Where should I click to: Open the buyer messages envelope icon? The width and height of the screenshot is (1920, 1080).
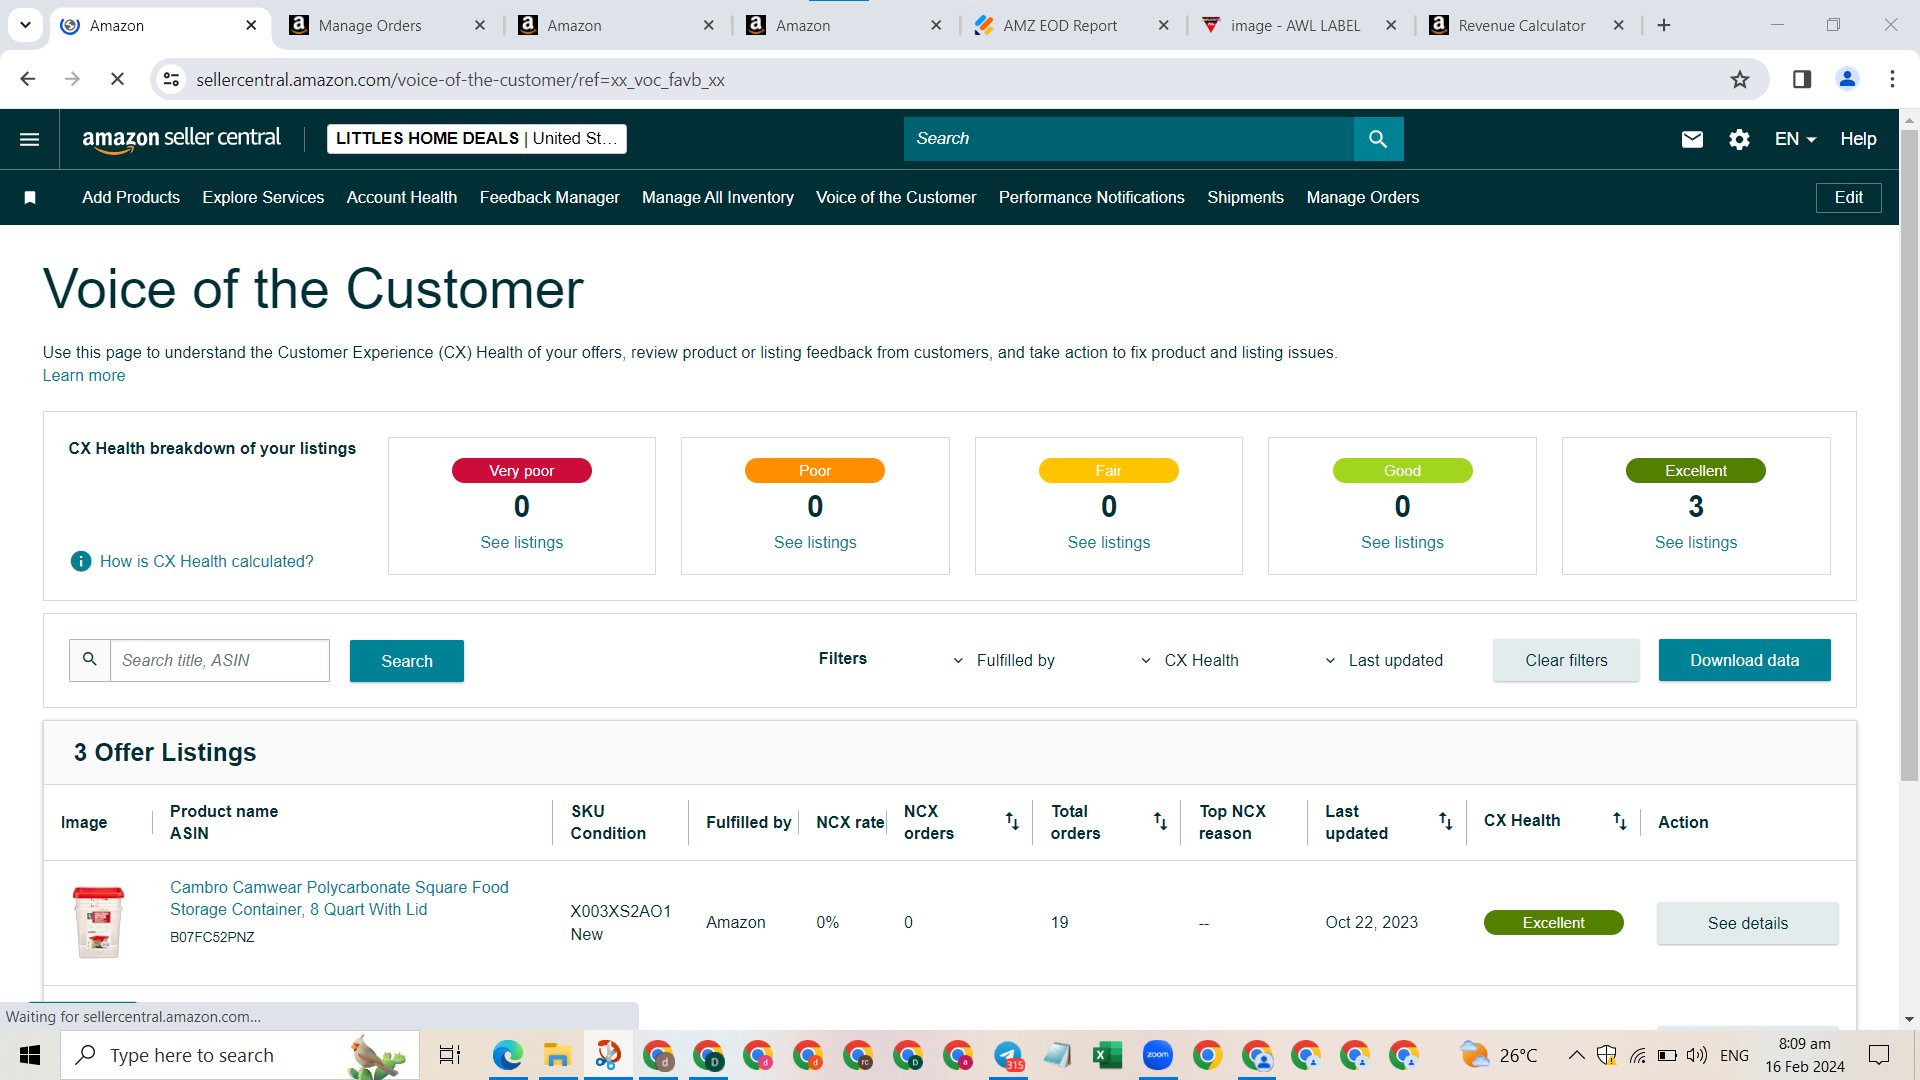pos(1692,139)
